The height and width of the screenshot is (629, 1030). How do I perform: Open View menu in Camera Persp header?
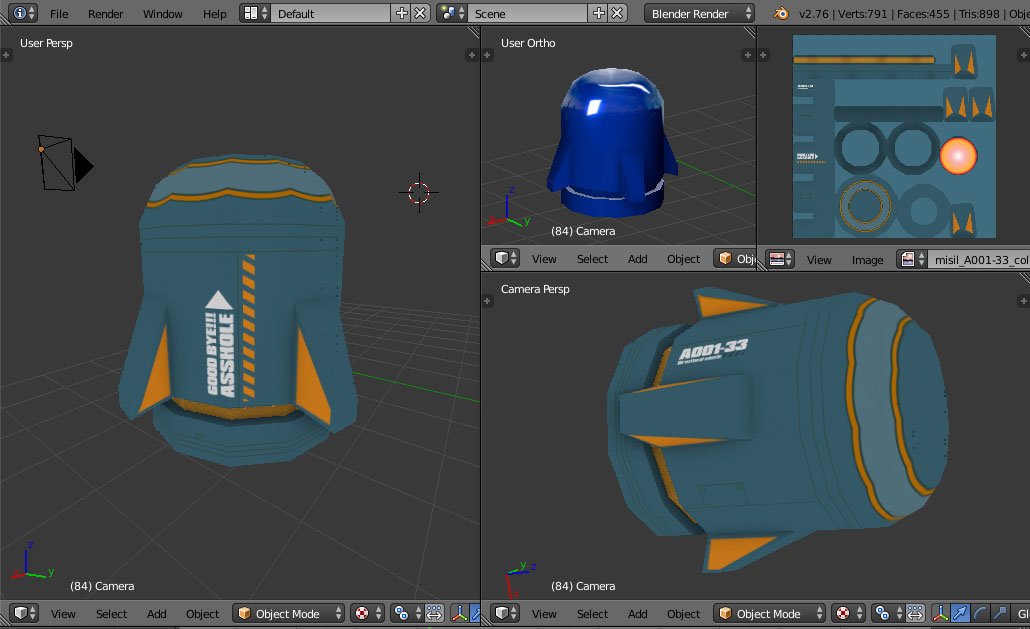pyautogui.click(x=544, y=614)
